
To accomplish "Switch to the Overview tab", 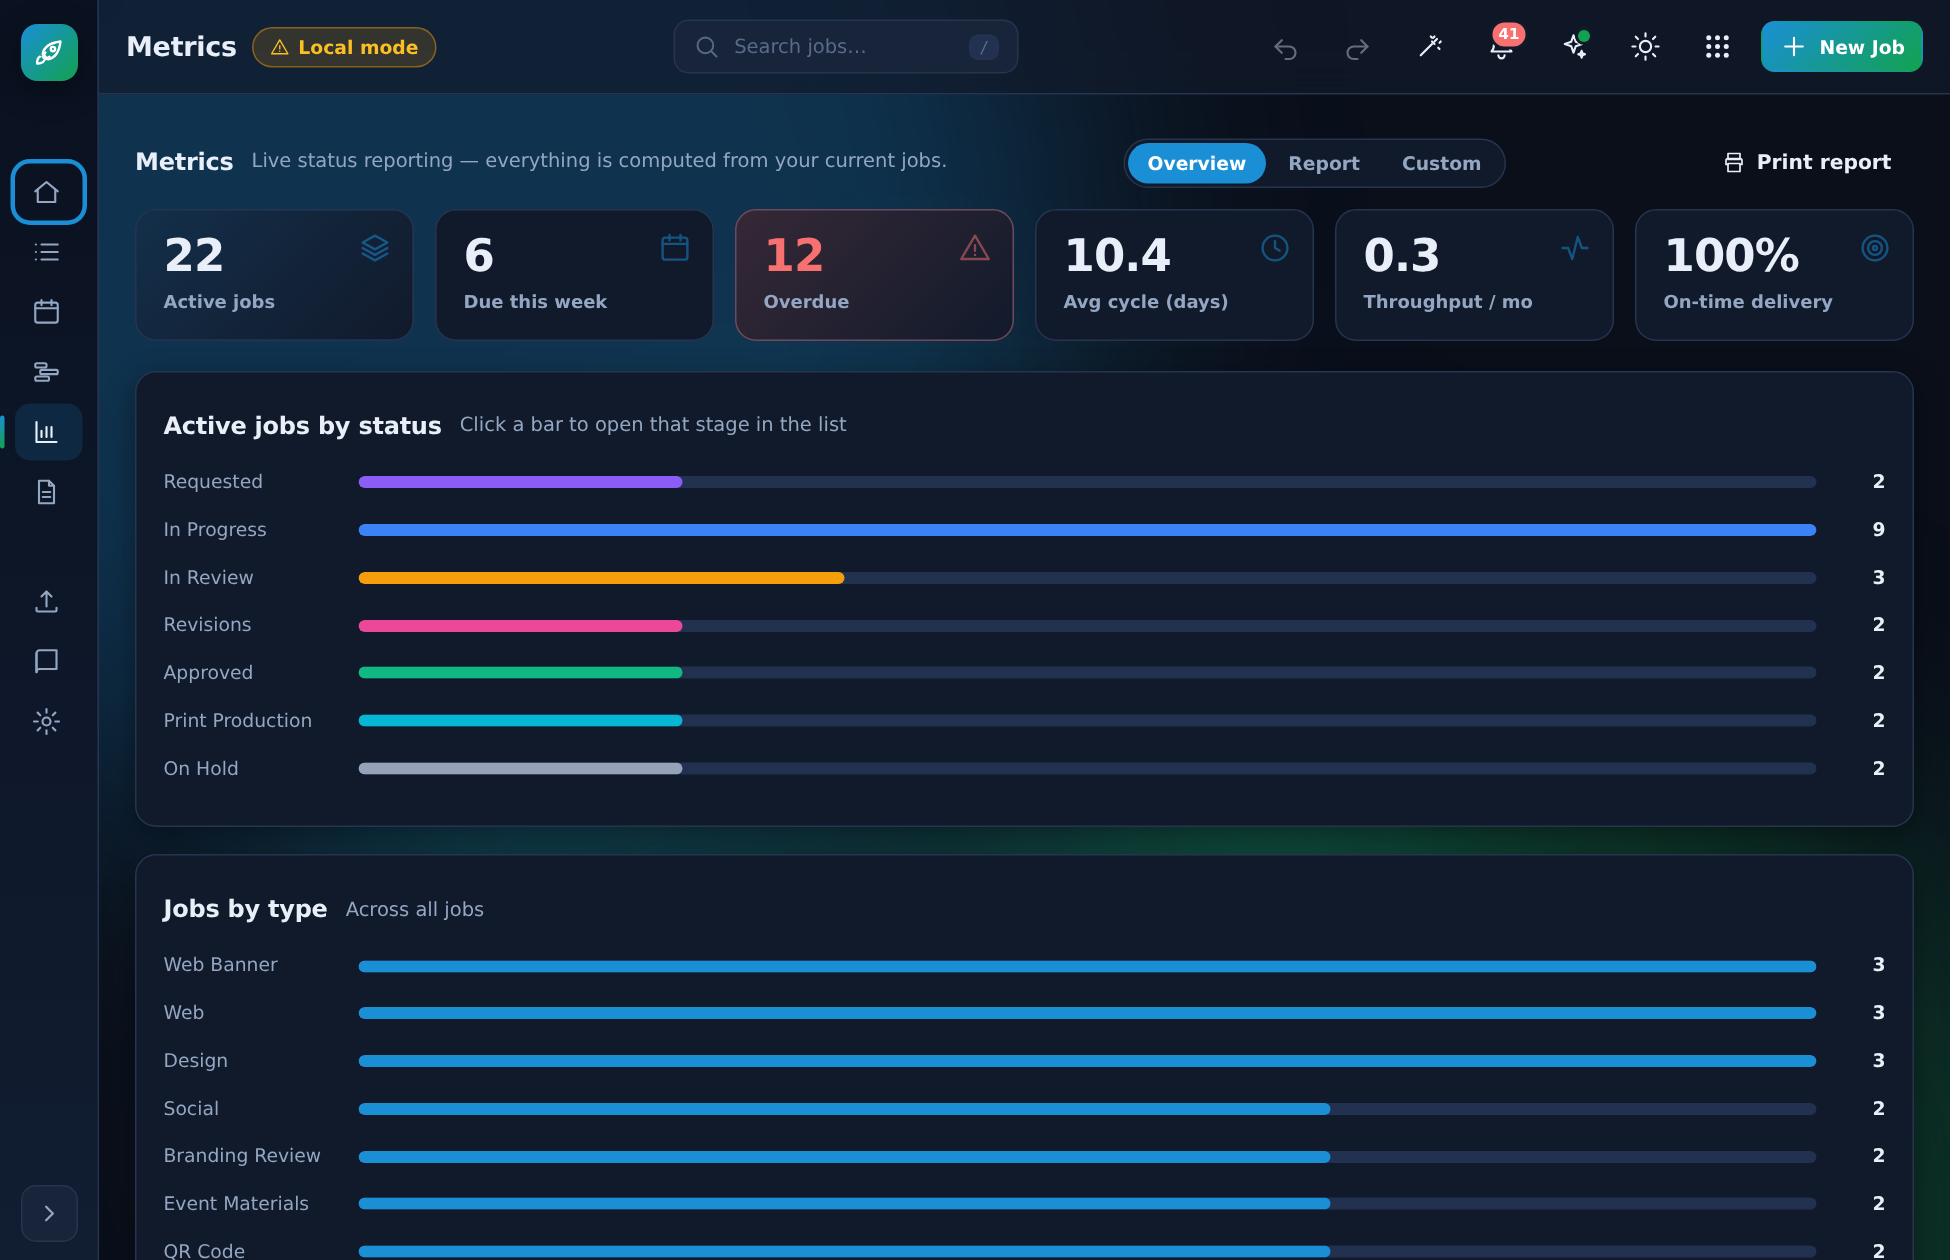I will (1196, 163).
